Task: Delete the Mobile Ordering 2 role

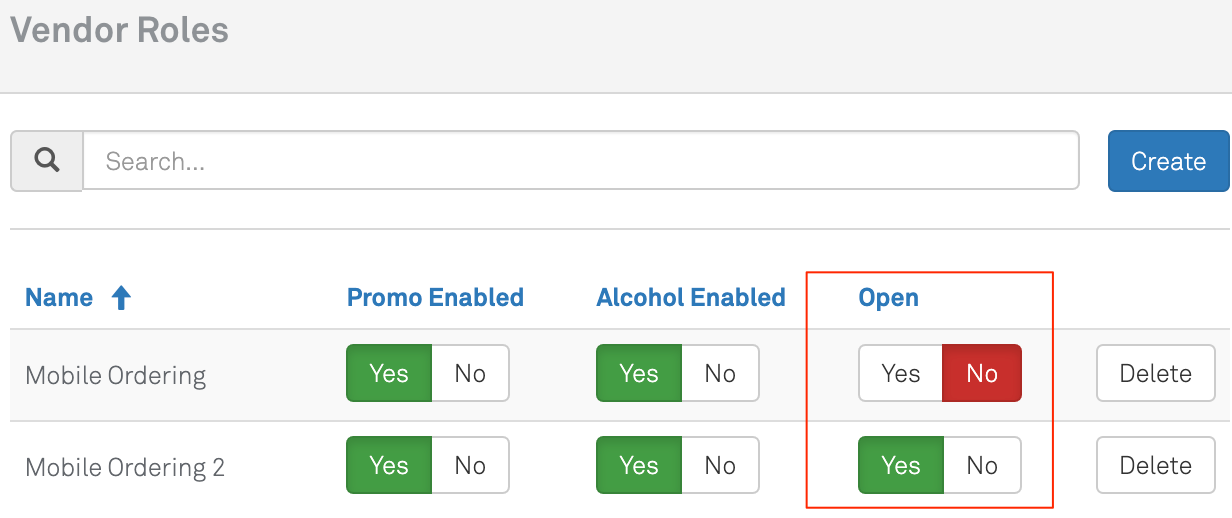Action: click(x=1155, y=466)
